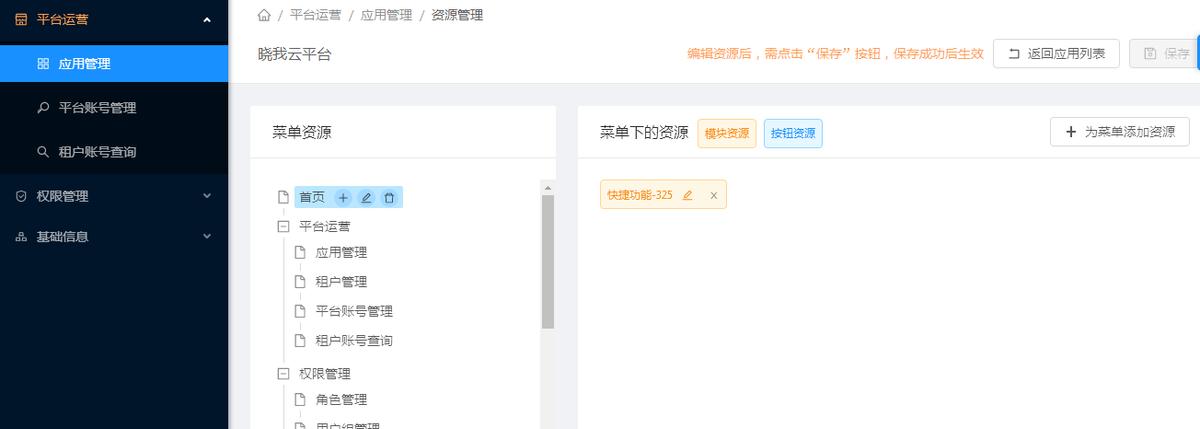Select 应用管理 tree node

[x=341, y=253]
